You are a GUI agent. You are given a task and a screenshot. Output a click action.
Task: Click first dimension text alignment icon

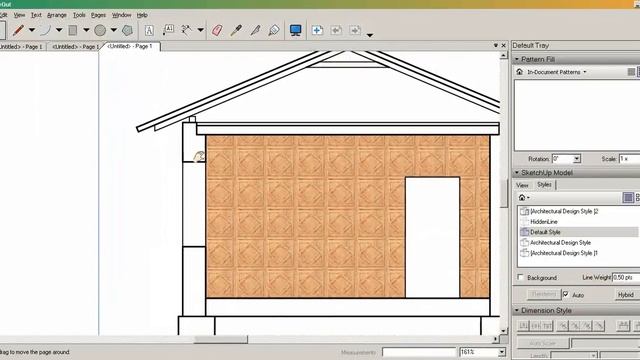(x=523, y=326)
